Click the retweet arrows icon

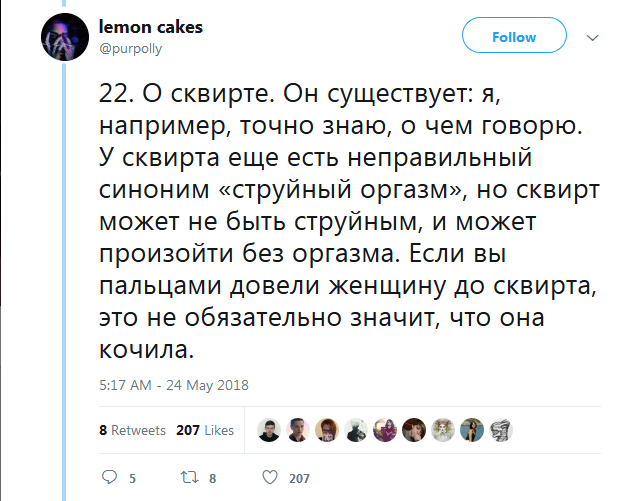click(x=187, y=477)
